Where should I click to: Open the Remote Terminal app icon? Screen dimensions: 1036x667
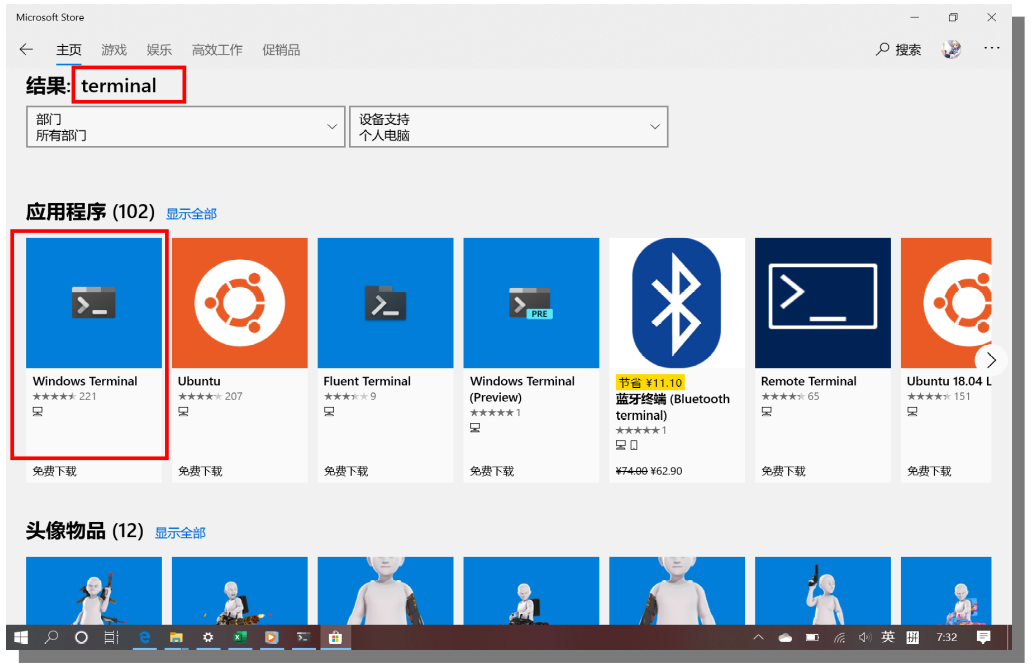(822, 303)
